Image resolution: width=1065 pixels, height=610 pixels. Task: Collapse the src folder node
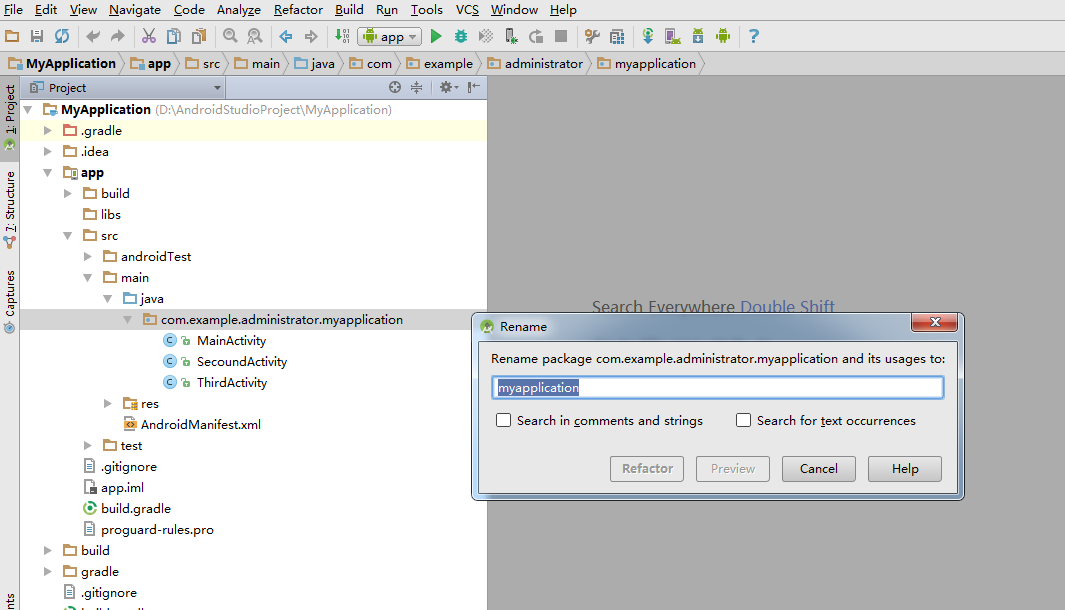point(67,236)
